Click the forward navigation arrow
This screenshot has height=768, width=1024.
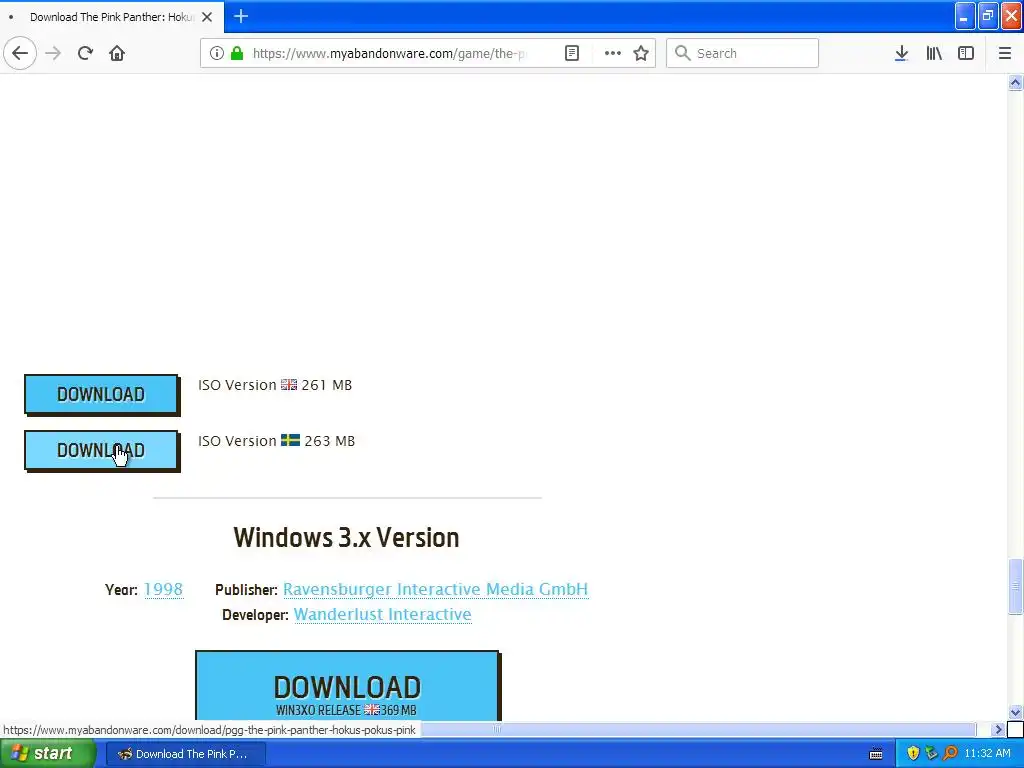tap(53, 53)
